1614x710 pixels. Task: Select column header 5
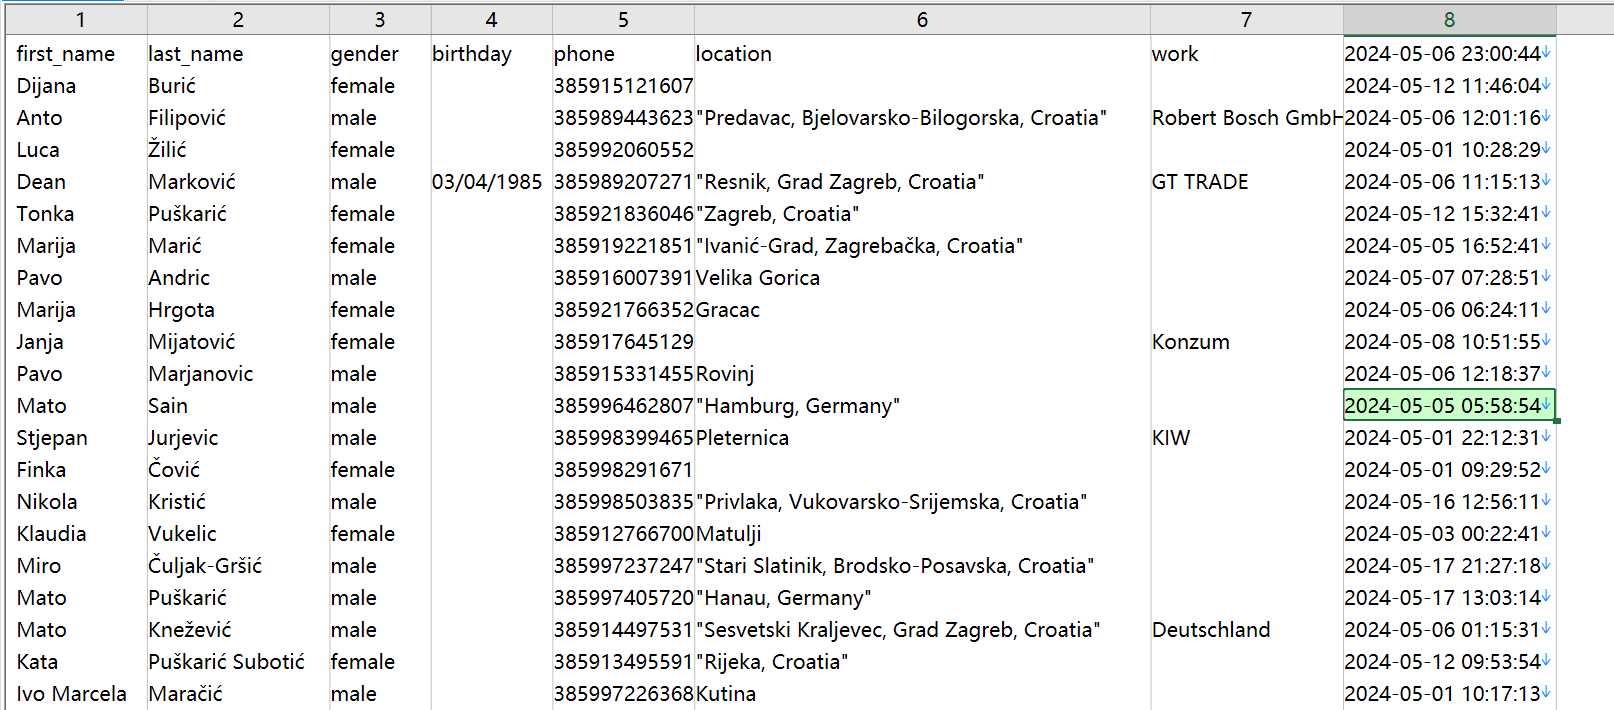click(x=623, y=19)
